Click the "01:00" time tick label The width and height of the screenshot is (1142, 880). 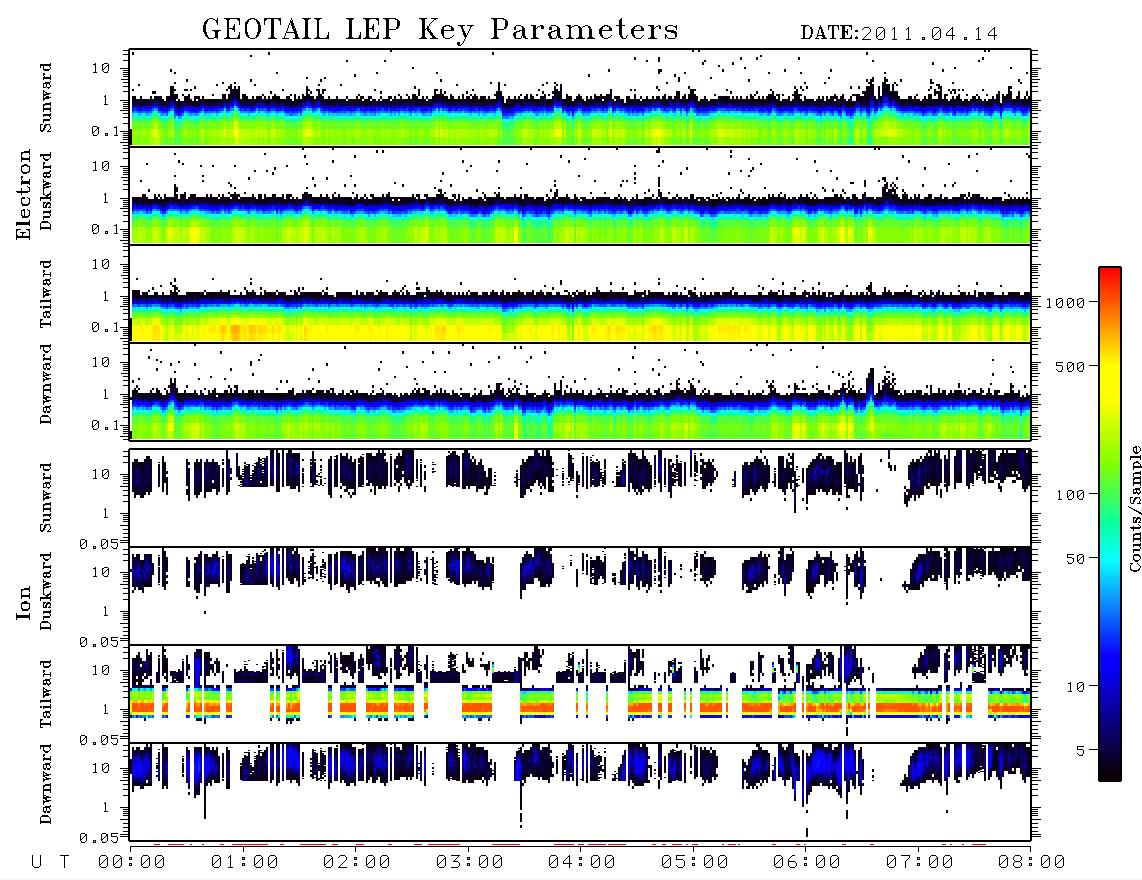[x=245, y=863]
